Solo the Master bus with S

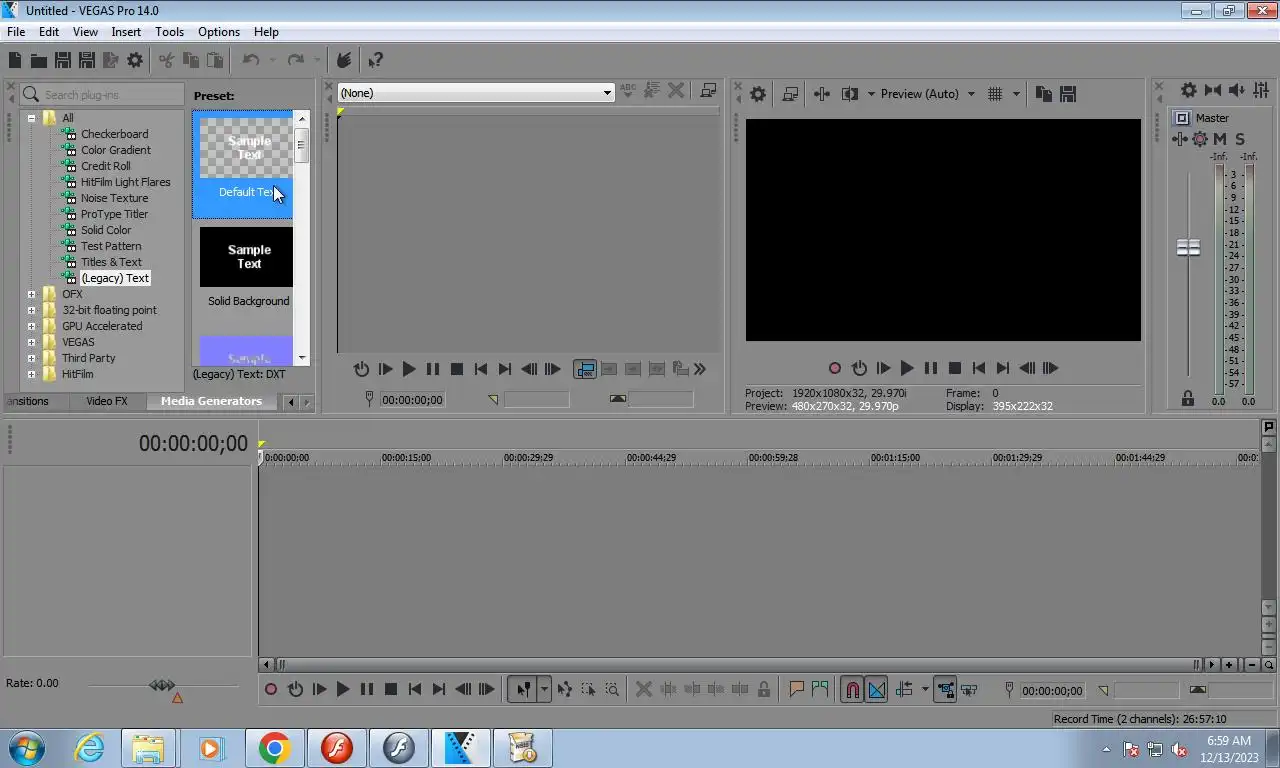click(1240, 139)
